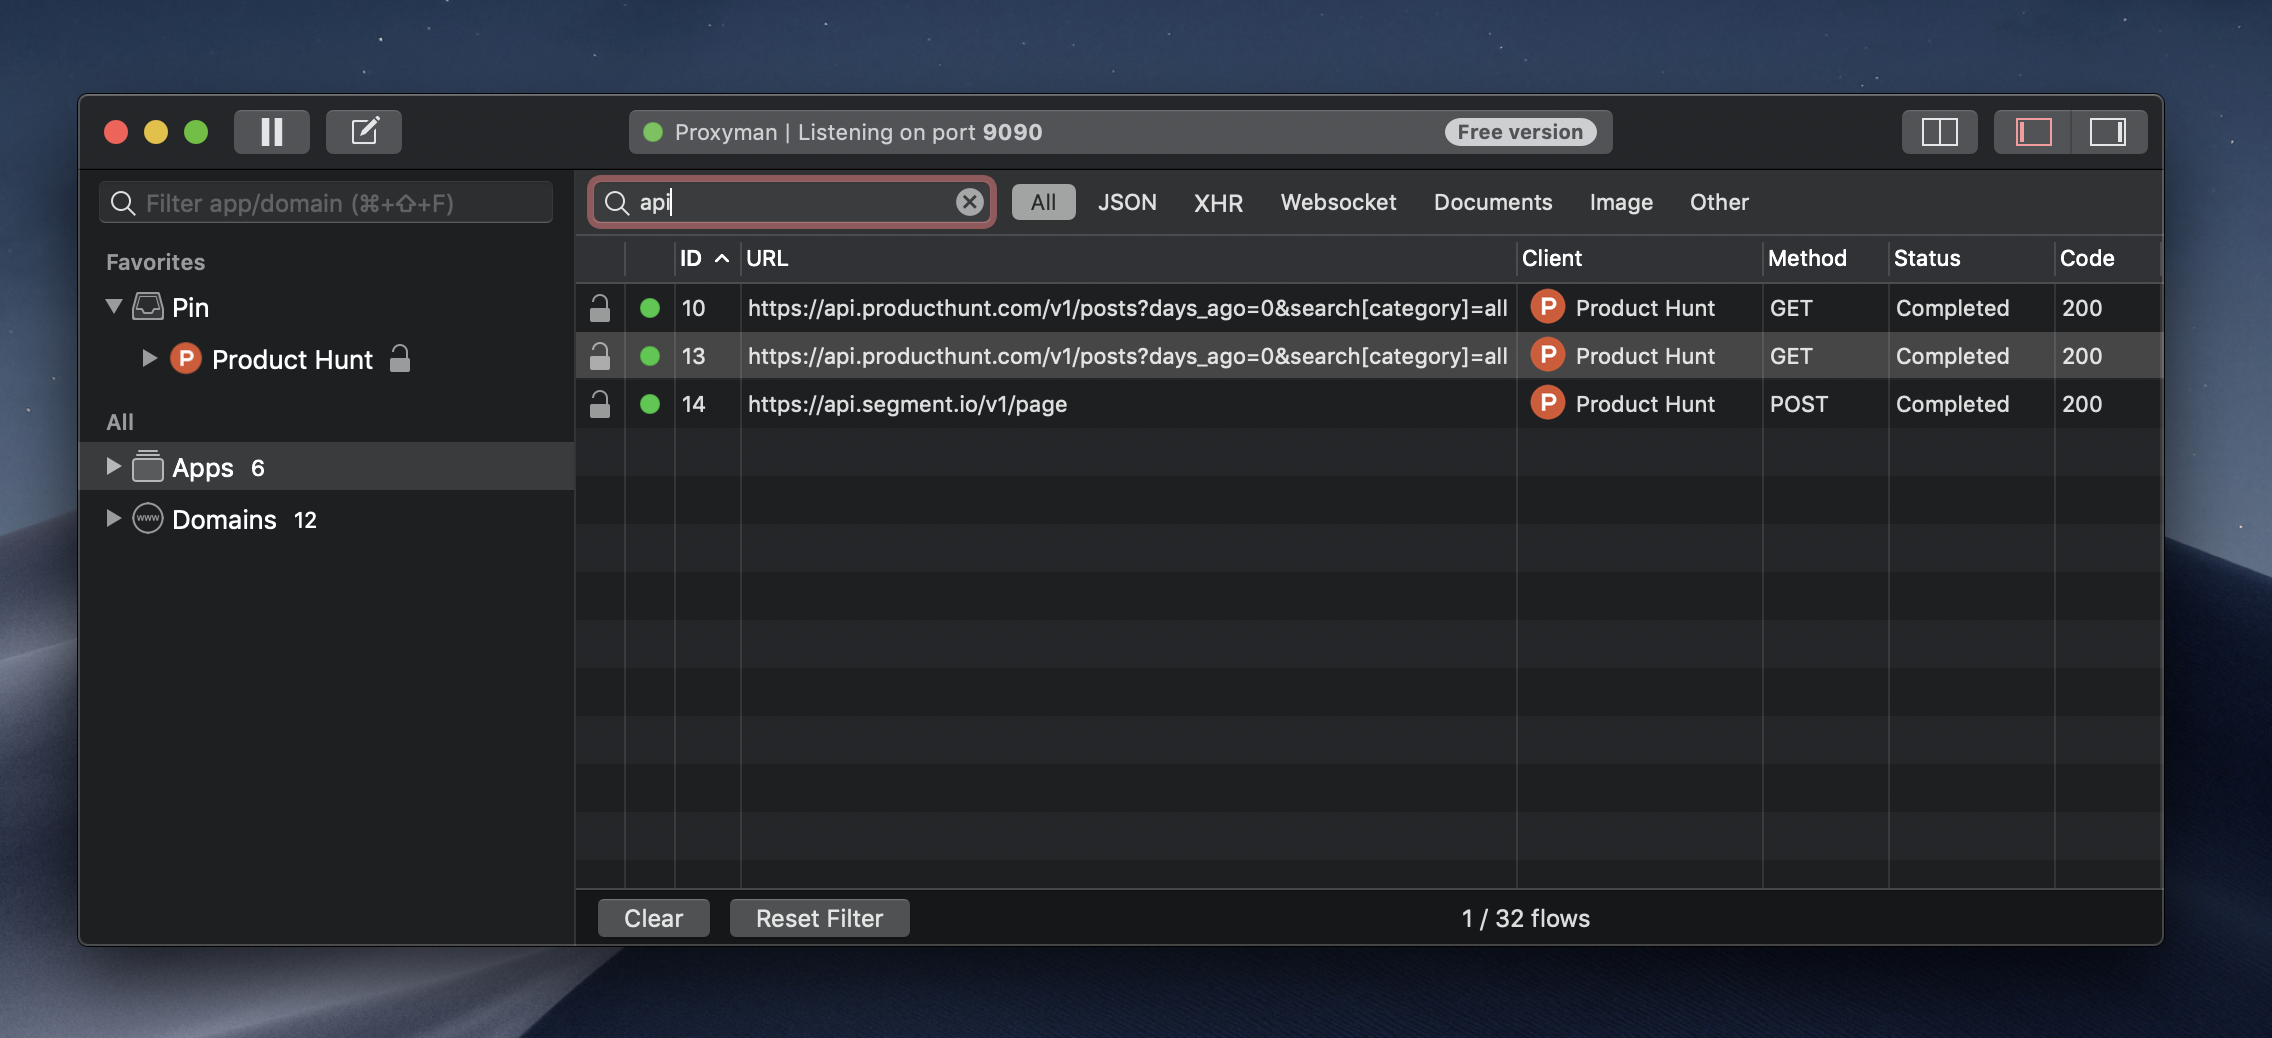Image resolution: width=2272 pixels, height=1038 pixels.
Task: Click the GET method cell in row 10
Action: tap(1791, 308)
